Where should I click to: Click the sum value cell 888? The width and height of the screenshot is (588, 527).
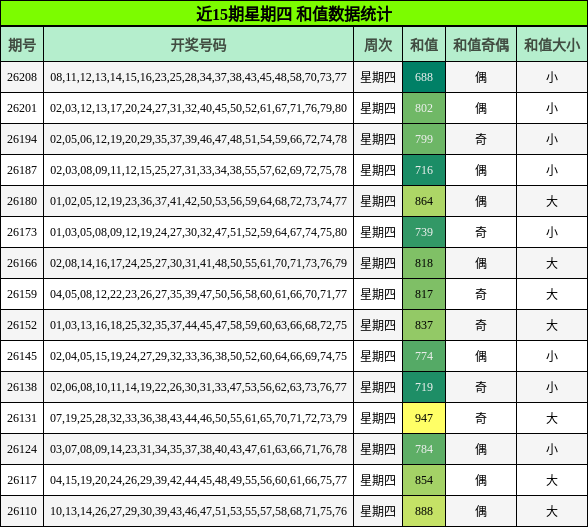click(424, 511)
